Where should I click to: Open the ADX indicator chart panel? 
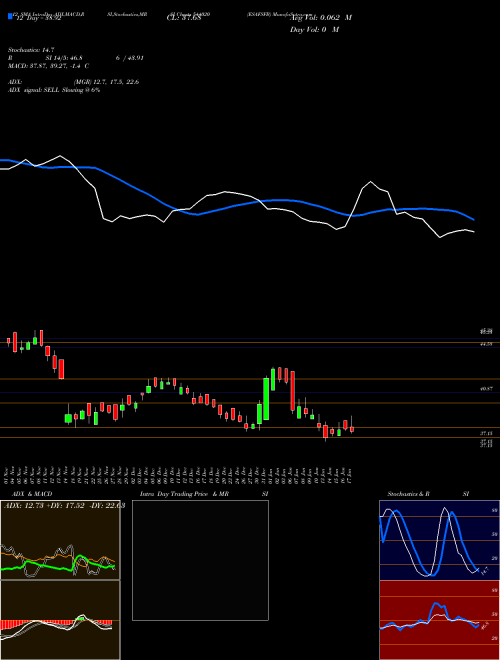pyautogui.click(x=60, y=540)
